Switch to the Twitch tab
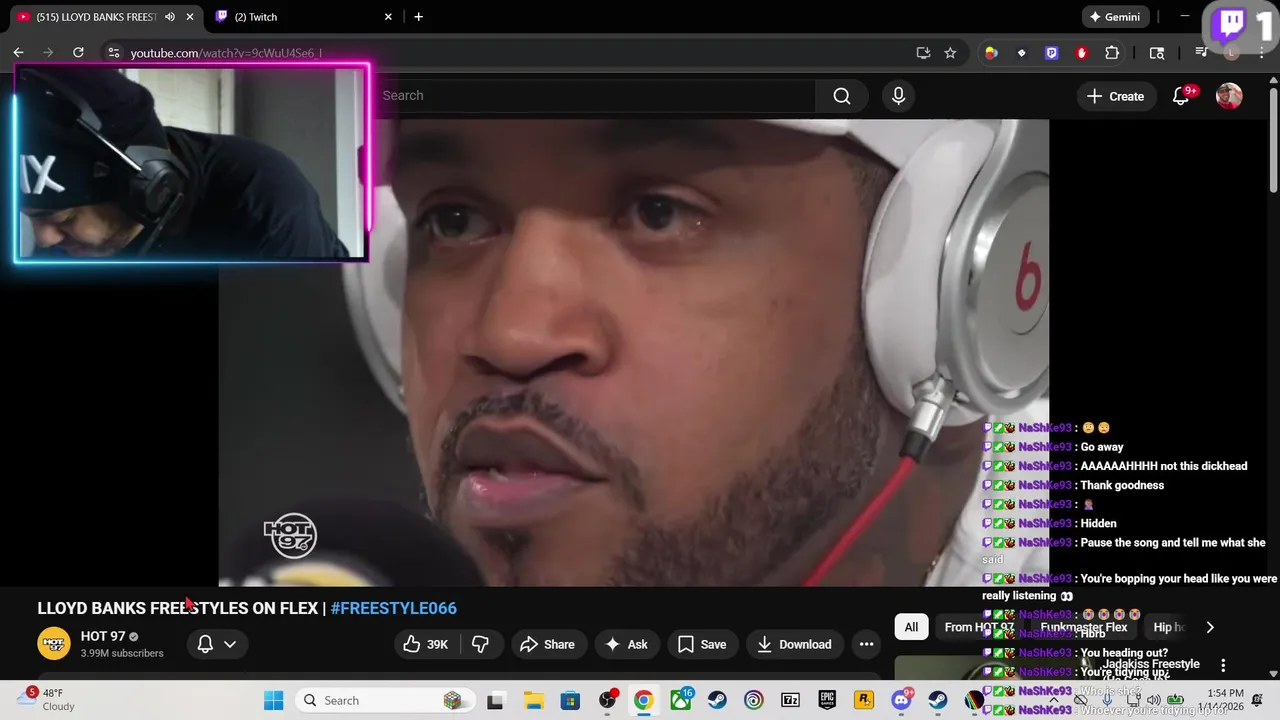Screen dimensions: 1280x720 pos(300,17)
